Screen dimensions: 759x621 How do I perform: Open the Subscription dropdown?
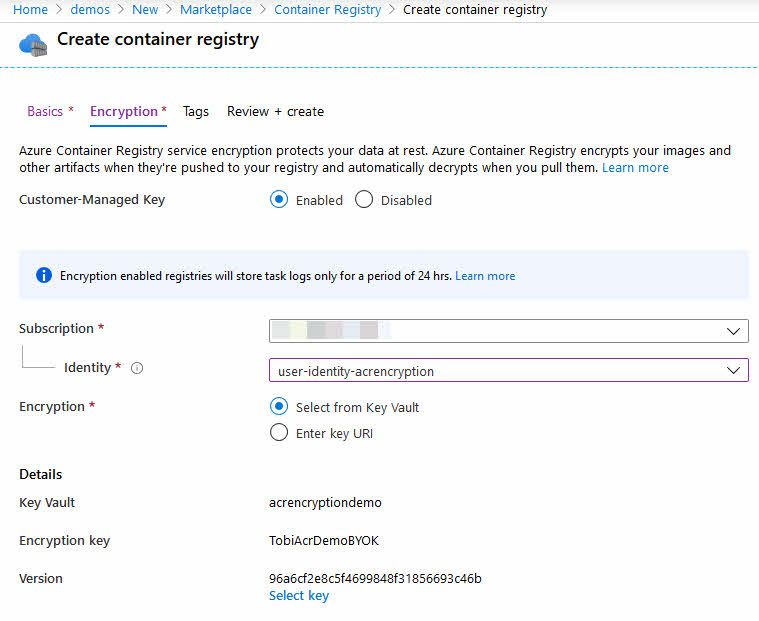pyautogui.click(x=509, y=331)
